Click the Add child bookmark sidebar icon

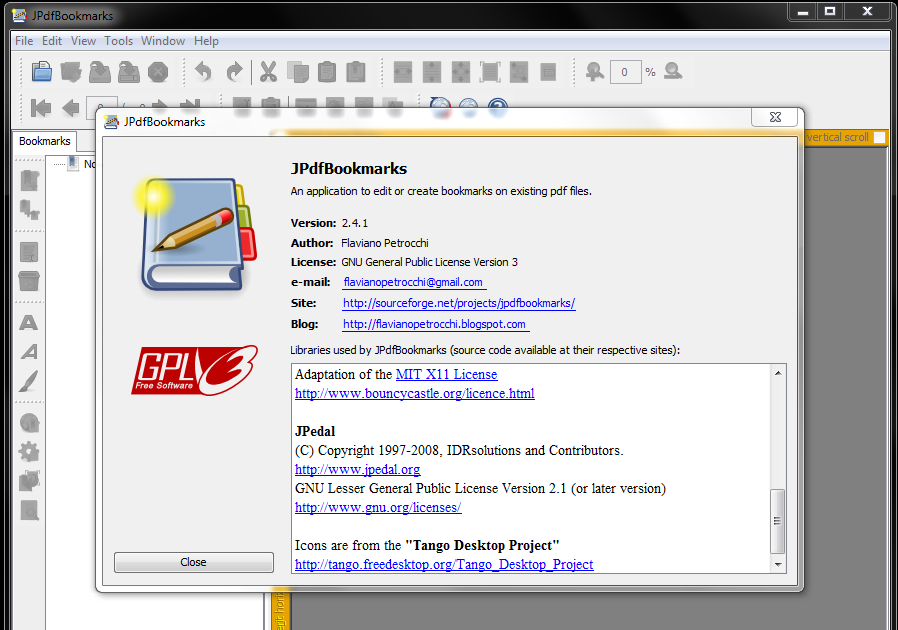pyautogui.click(x=29, y=209)
